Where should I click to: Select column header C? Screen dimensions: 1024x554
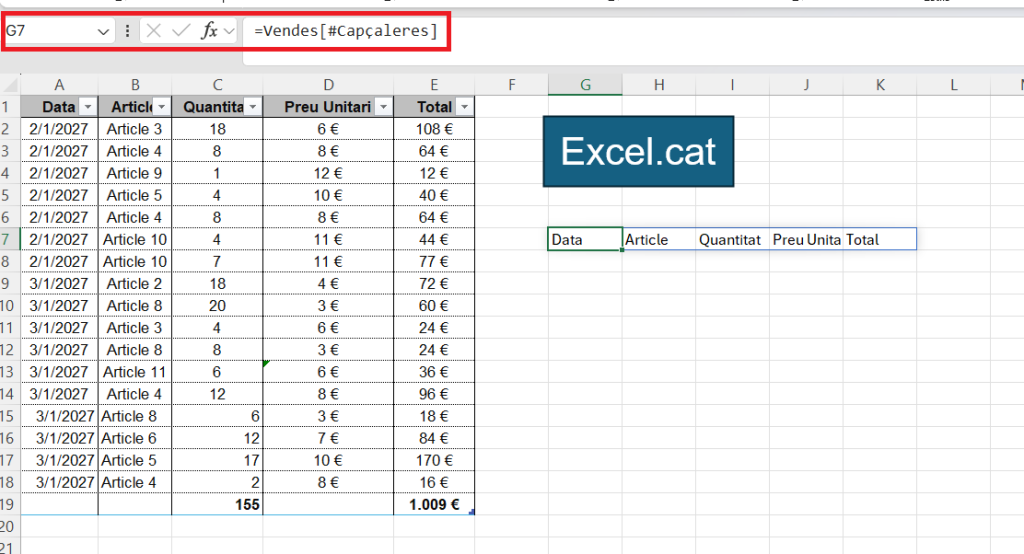click(x=217, y=85)
